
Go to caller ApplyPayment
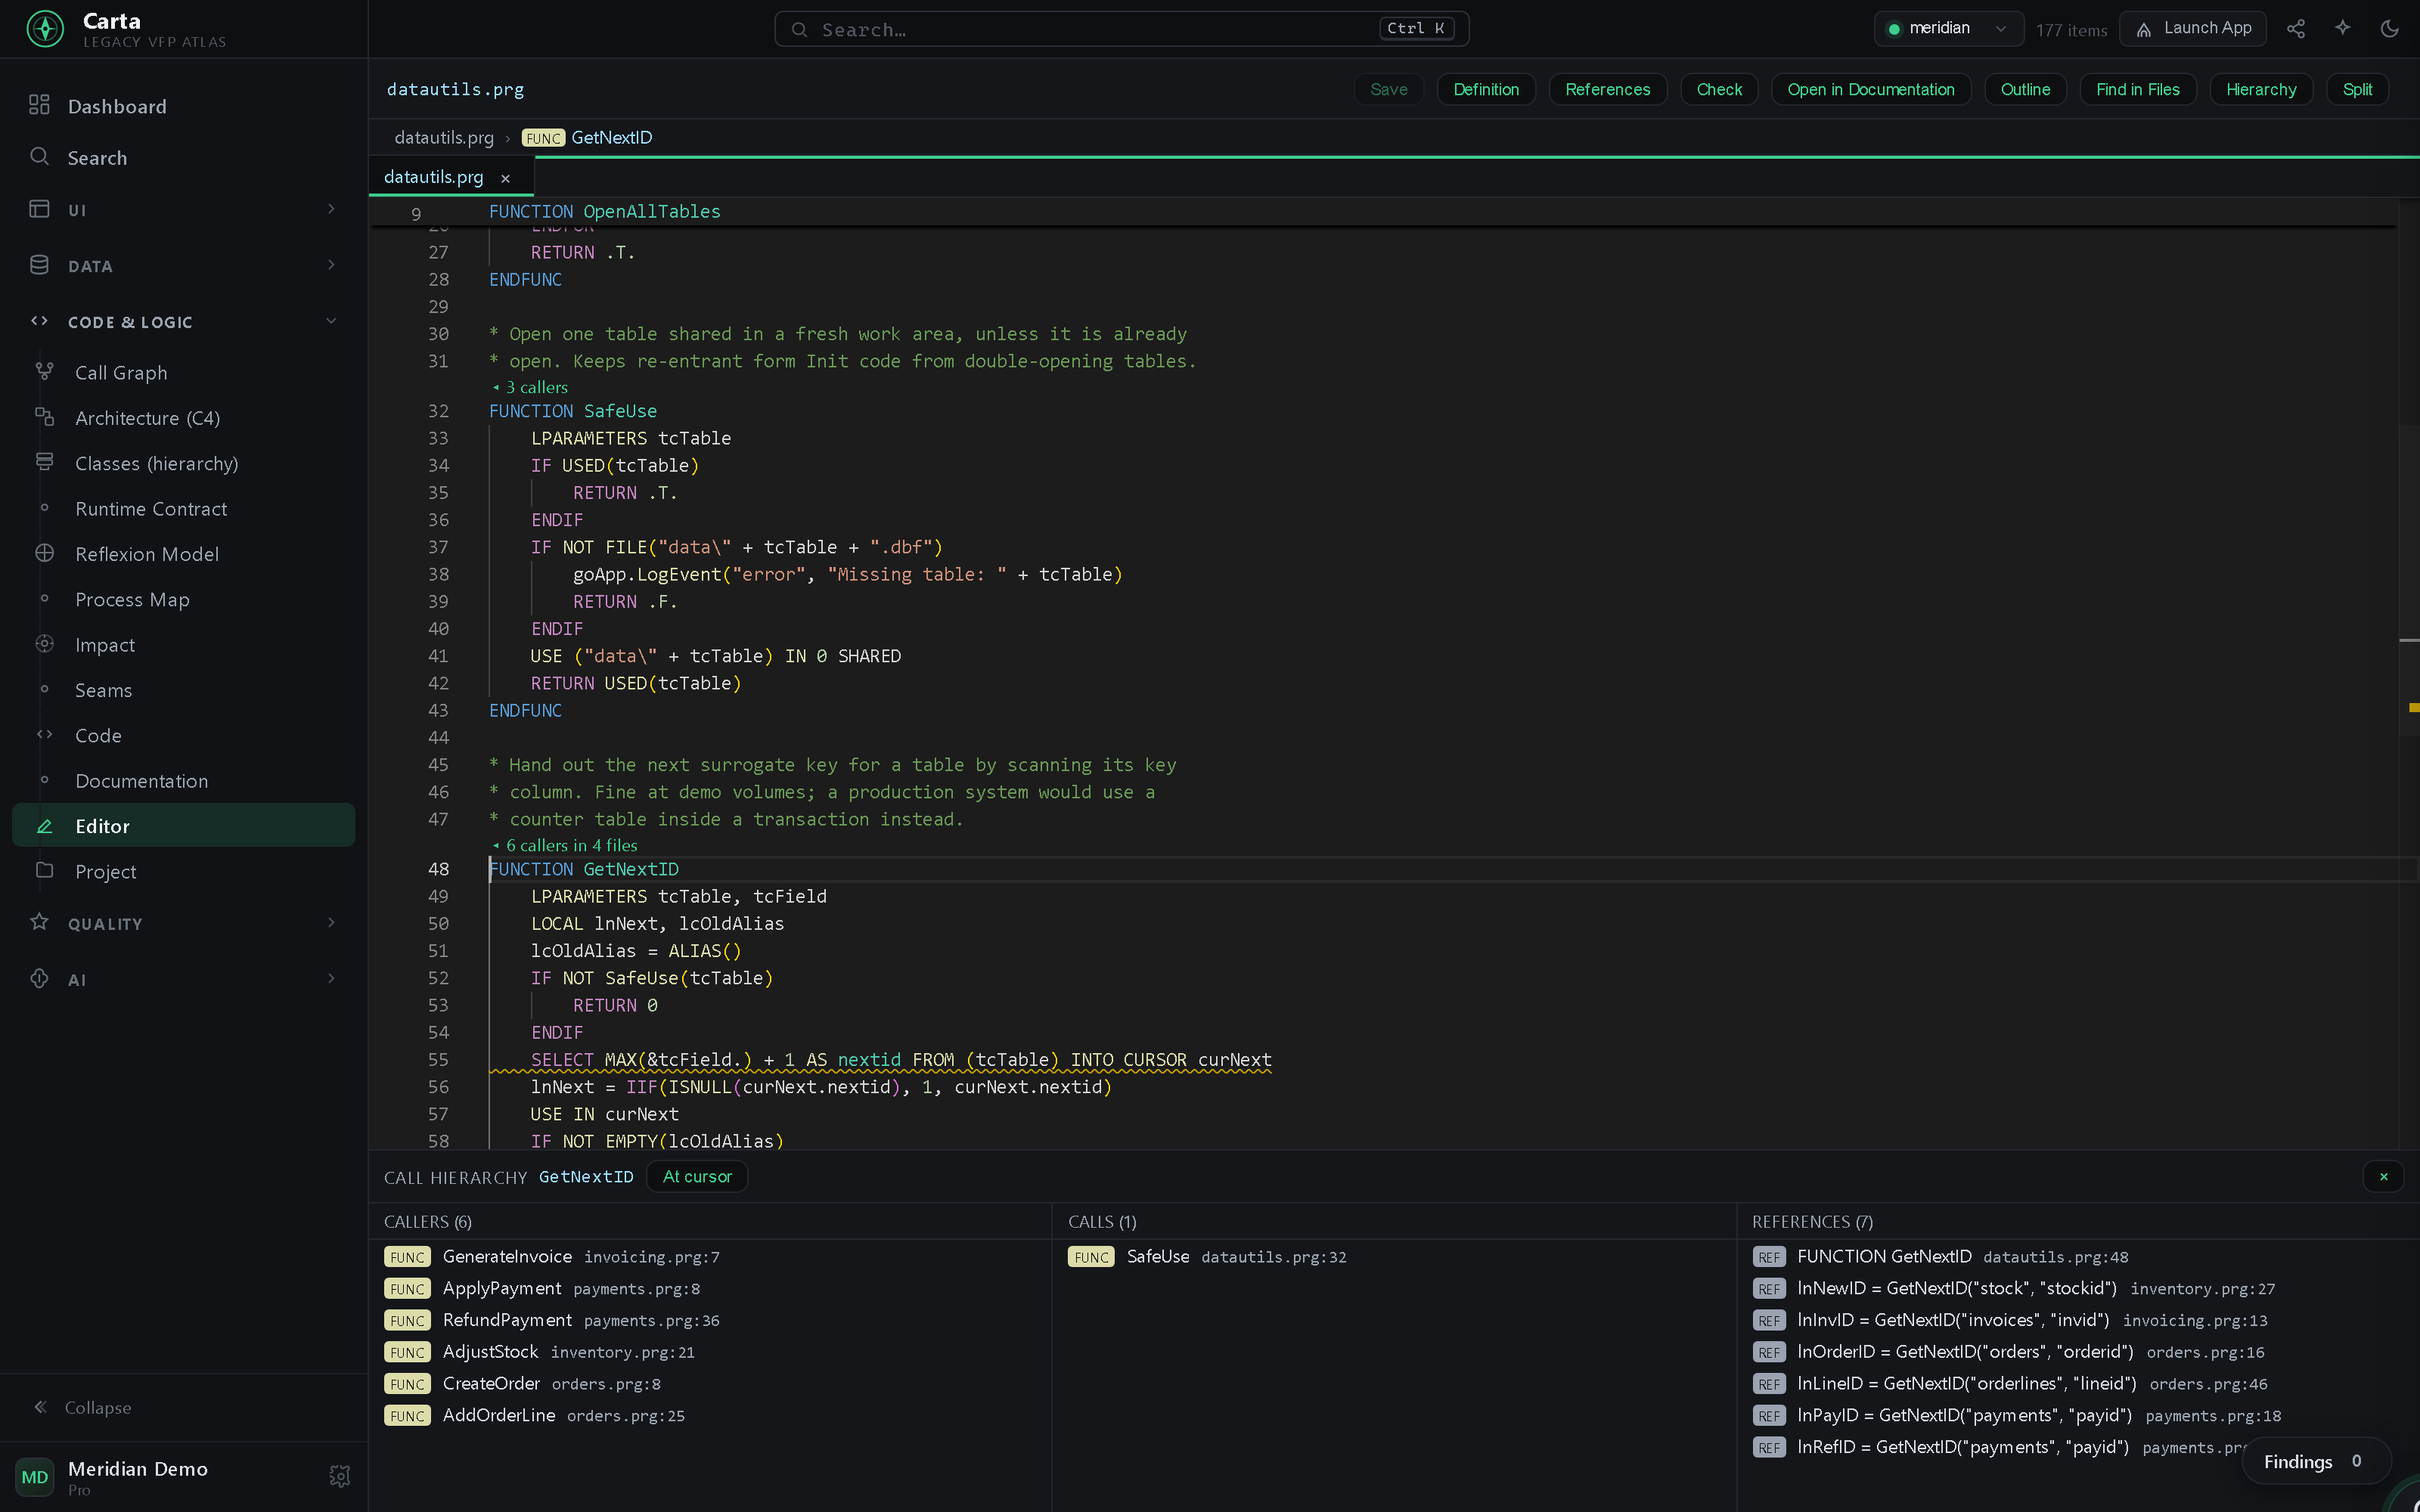[x=542, y=1288]
